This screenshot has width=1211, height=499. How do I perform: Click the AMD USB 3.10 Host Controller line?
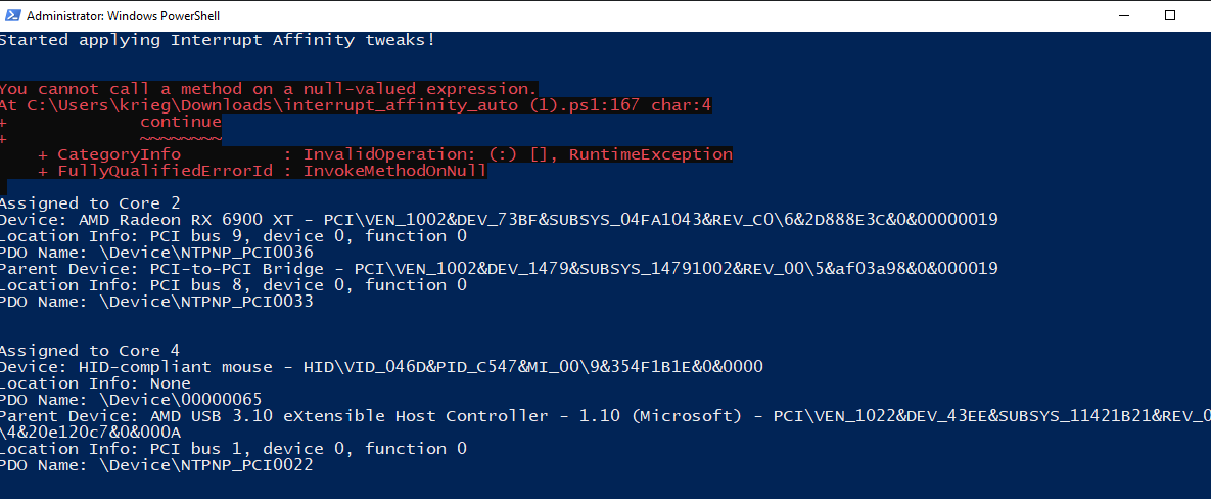pyautogui.click(x=600, y=415)
